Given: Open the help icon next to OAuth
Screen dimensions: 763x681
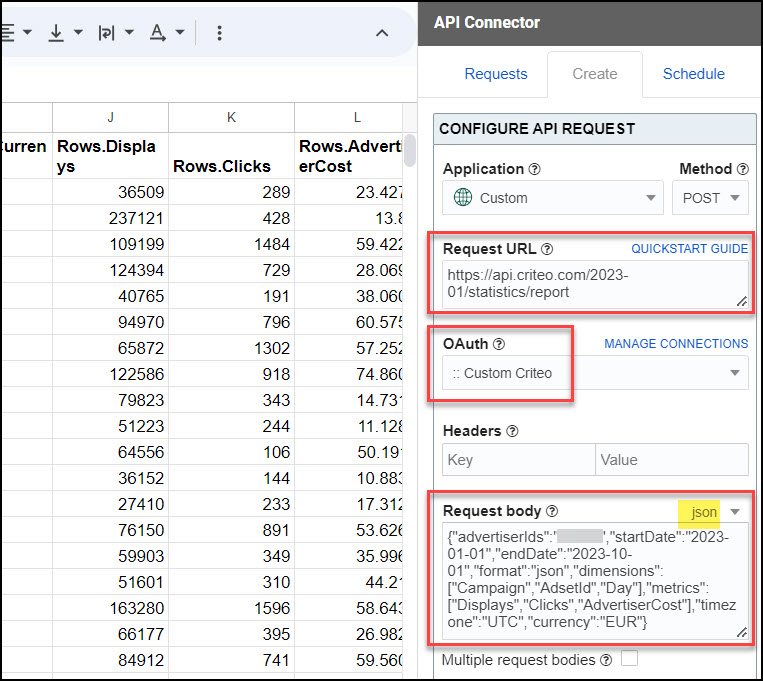Looking at the screenshot, I should tap(499, 344).
